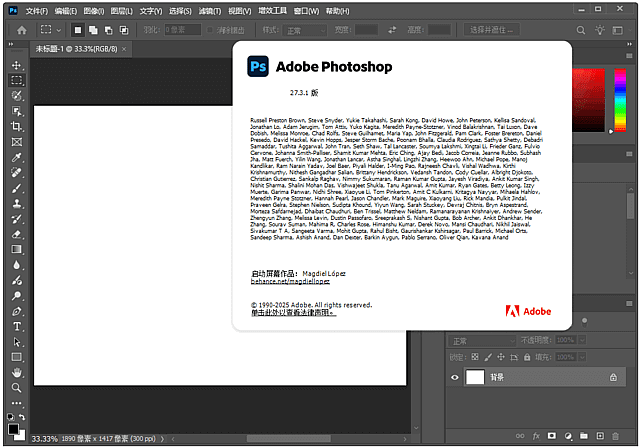640x448 pixels.
Task: Choose Add to selection mode
Action: tap(93, 30)
